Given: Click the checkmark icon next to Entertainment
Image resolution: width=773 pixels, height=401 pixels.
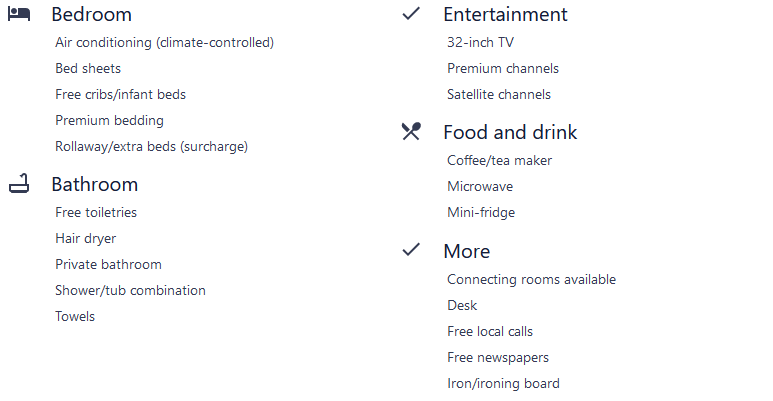Looking at the screenshot, I should [x=410, y=14].
